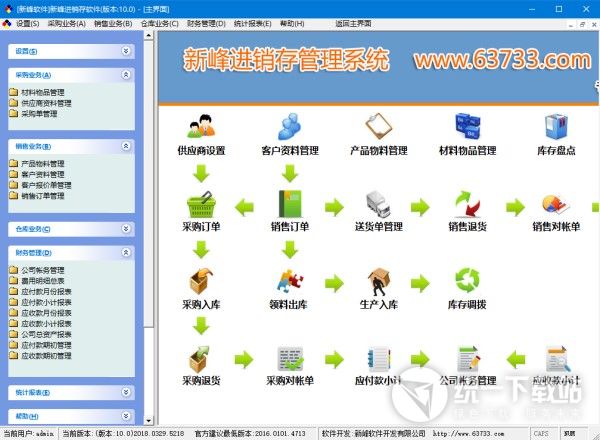
Task: Select 应付款月份报表 in the sidebar
Action: click(x=46, y=292)
